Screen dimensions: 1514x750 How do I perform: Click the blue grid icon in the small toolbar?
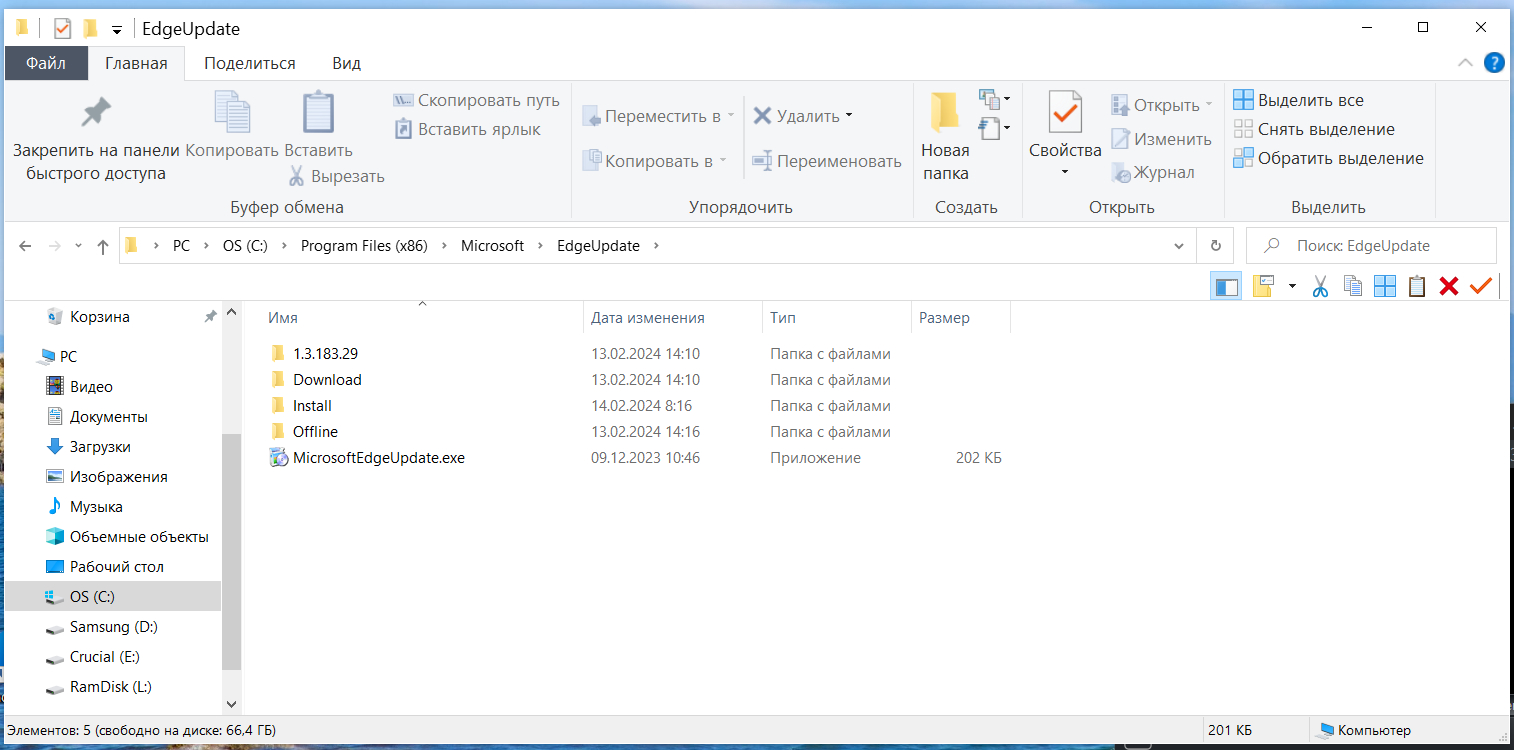1385,287
